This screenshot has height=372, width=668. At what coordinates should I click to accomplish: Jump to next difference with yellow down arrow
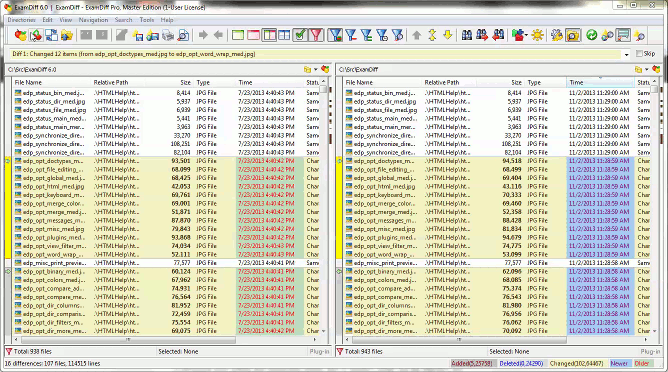447,35
